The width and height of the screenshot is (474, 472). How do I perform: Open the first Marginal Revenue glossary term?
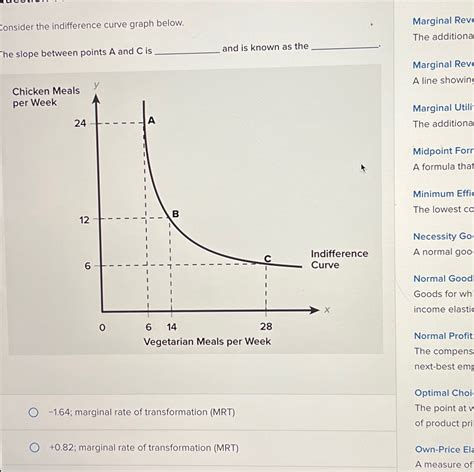pyautogui.click(x=443, y=21)
